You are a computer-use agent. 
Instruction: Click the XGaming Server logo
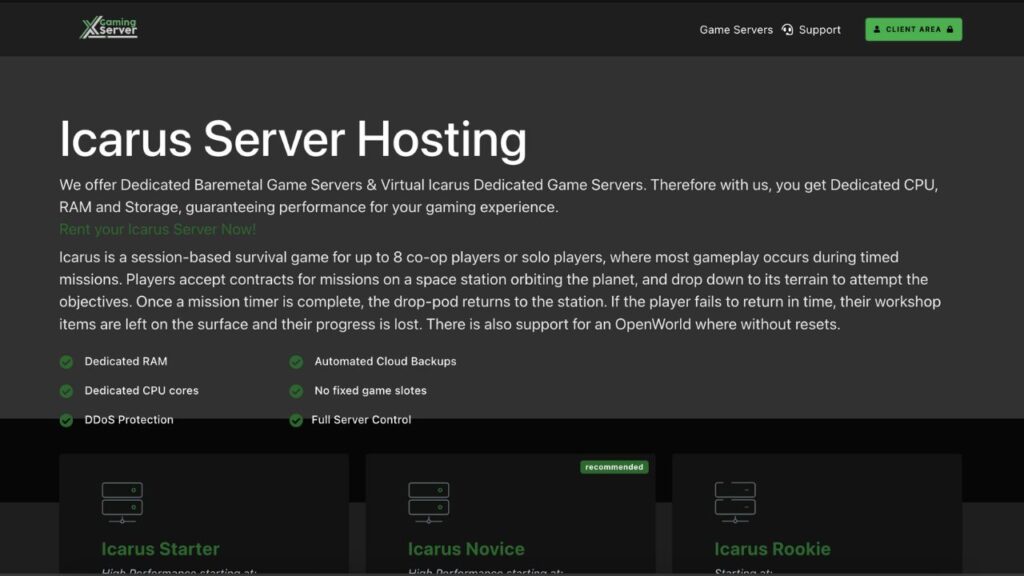click(108, 28)
